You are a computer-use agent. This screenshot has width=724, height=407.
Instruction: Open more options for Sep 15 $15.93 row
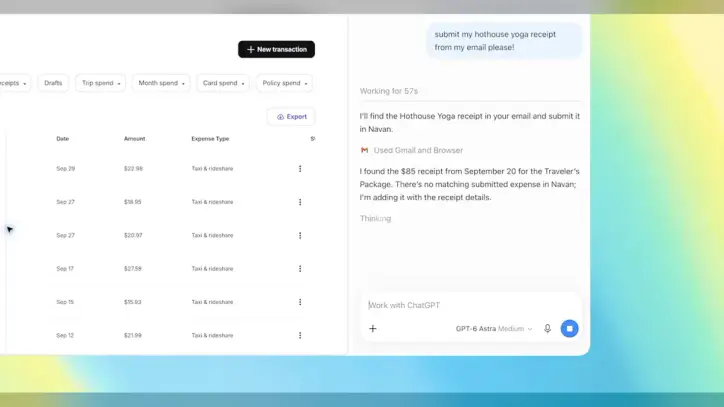coord(300,302)
